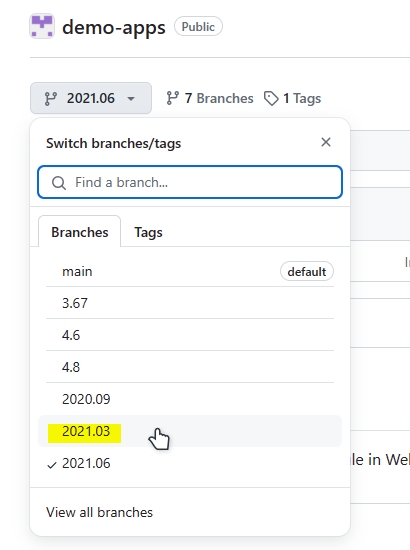
Task: Open the View all branches link
Action: [x=99, y=512]
